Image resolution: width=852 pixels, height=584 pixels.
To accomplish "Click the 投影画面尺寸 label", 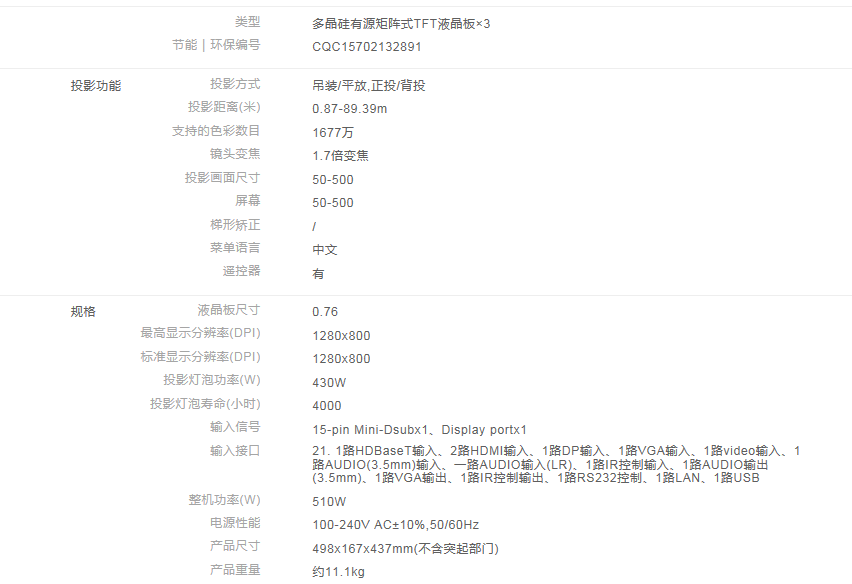I will 222,178.
